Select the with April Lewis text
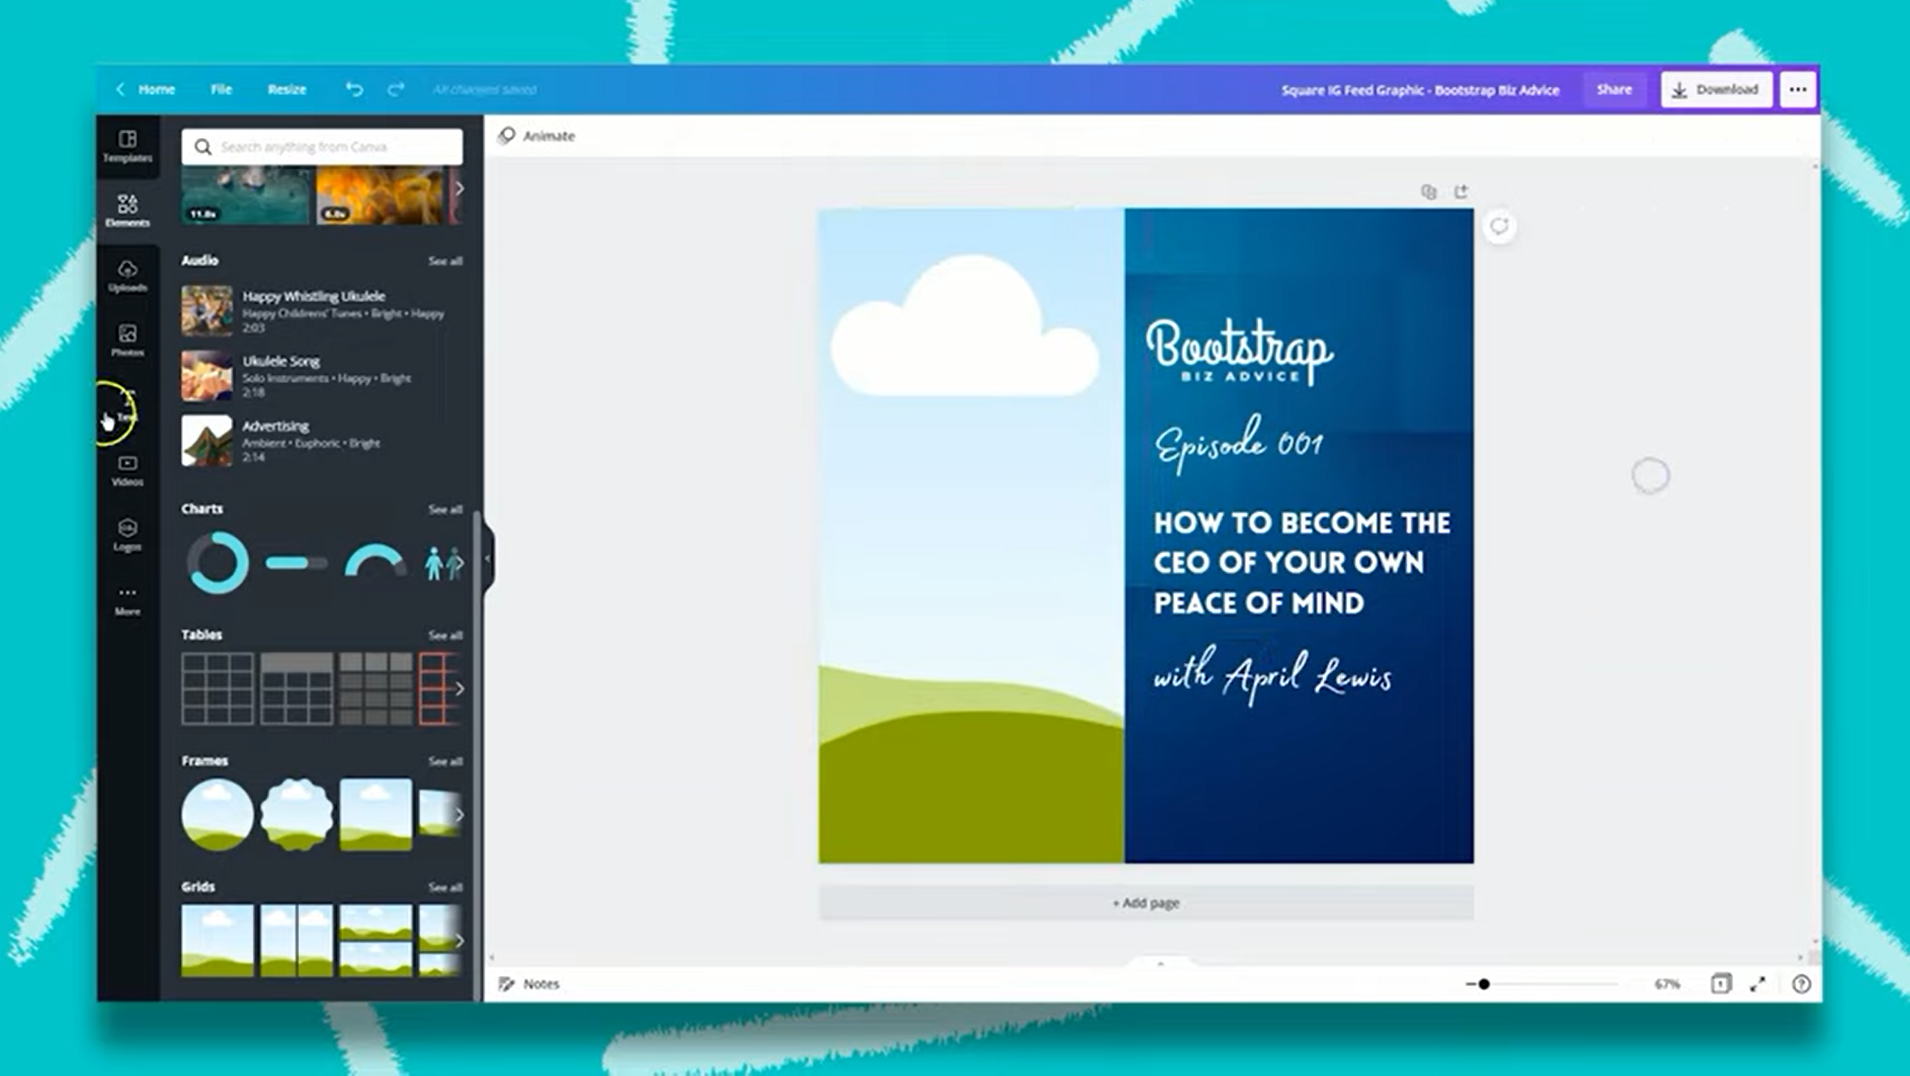This screenshot has height=1076, width=1910. [1273, 675]
